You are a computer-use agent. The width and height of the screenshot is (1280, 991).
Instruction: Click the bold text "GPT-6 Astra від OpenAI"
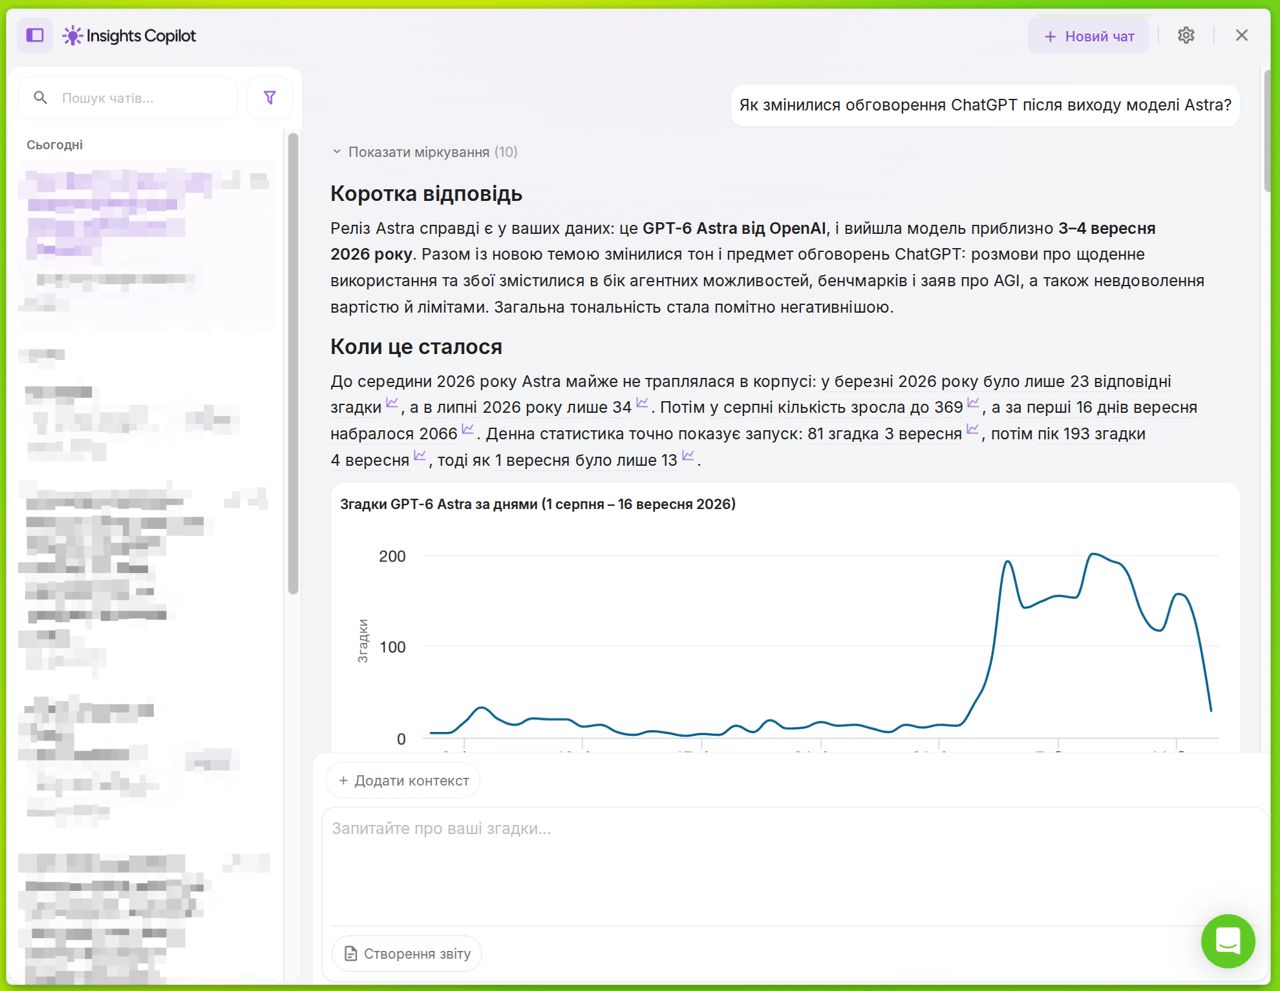click(734, 228)
